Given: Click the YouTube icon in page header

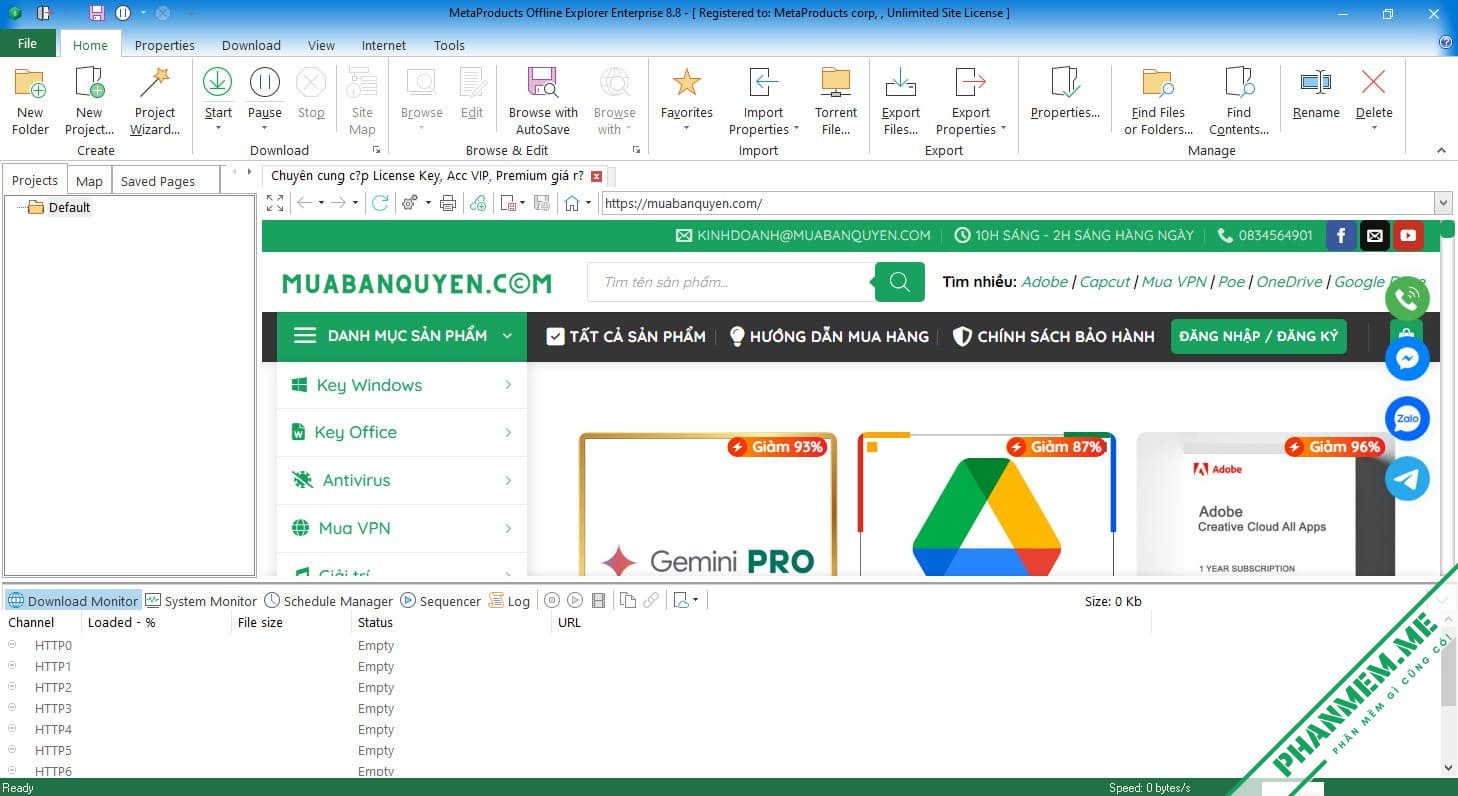Looking at the screenshot, I should [x=1408, y=236].
